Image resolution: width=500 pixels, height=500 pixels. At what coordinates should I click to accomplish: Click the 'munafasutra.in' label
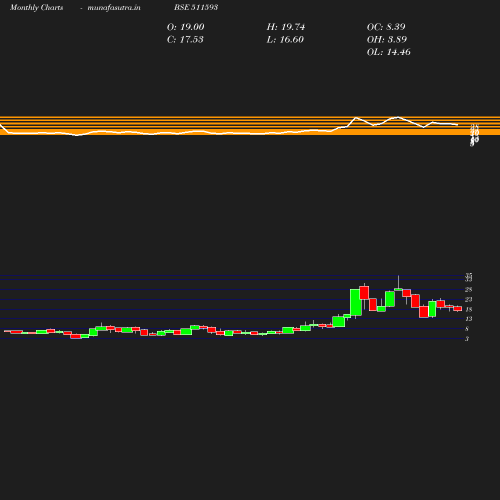114,7
